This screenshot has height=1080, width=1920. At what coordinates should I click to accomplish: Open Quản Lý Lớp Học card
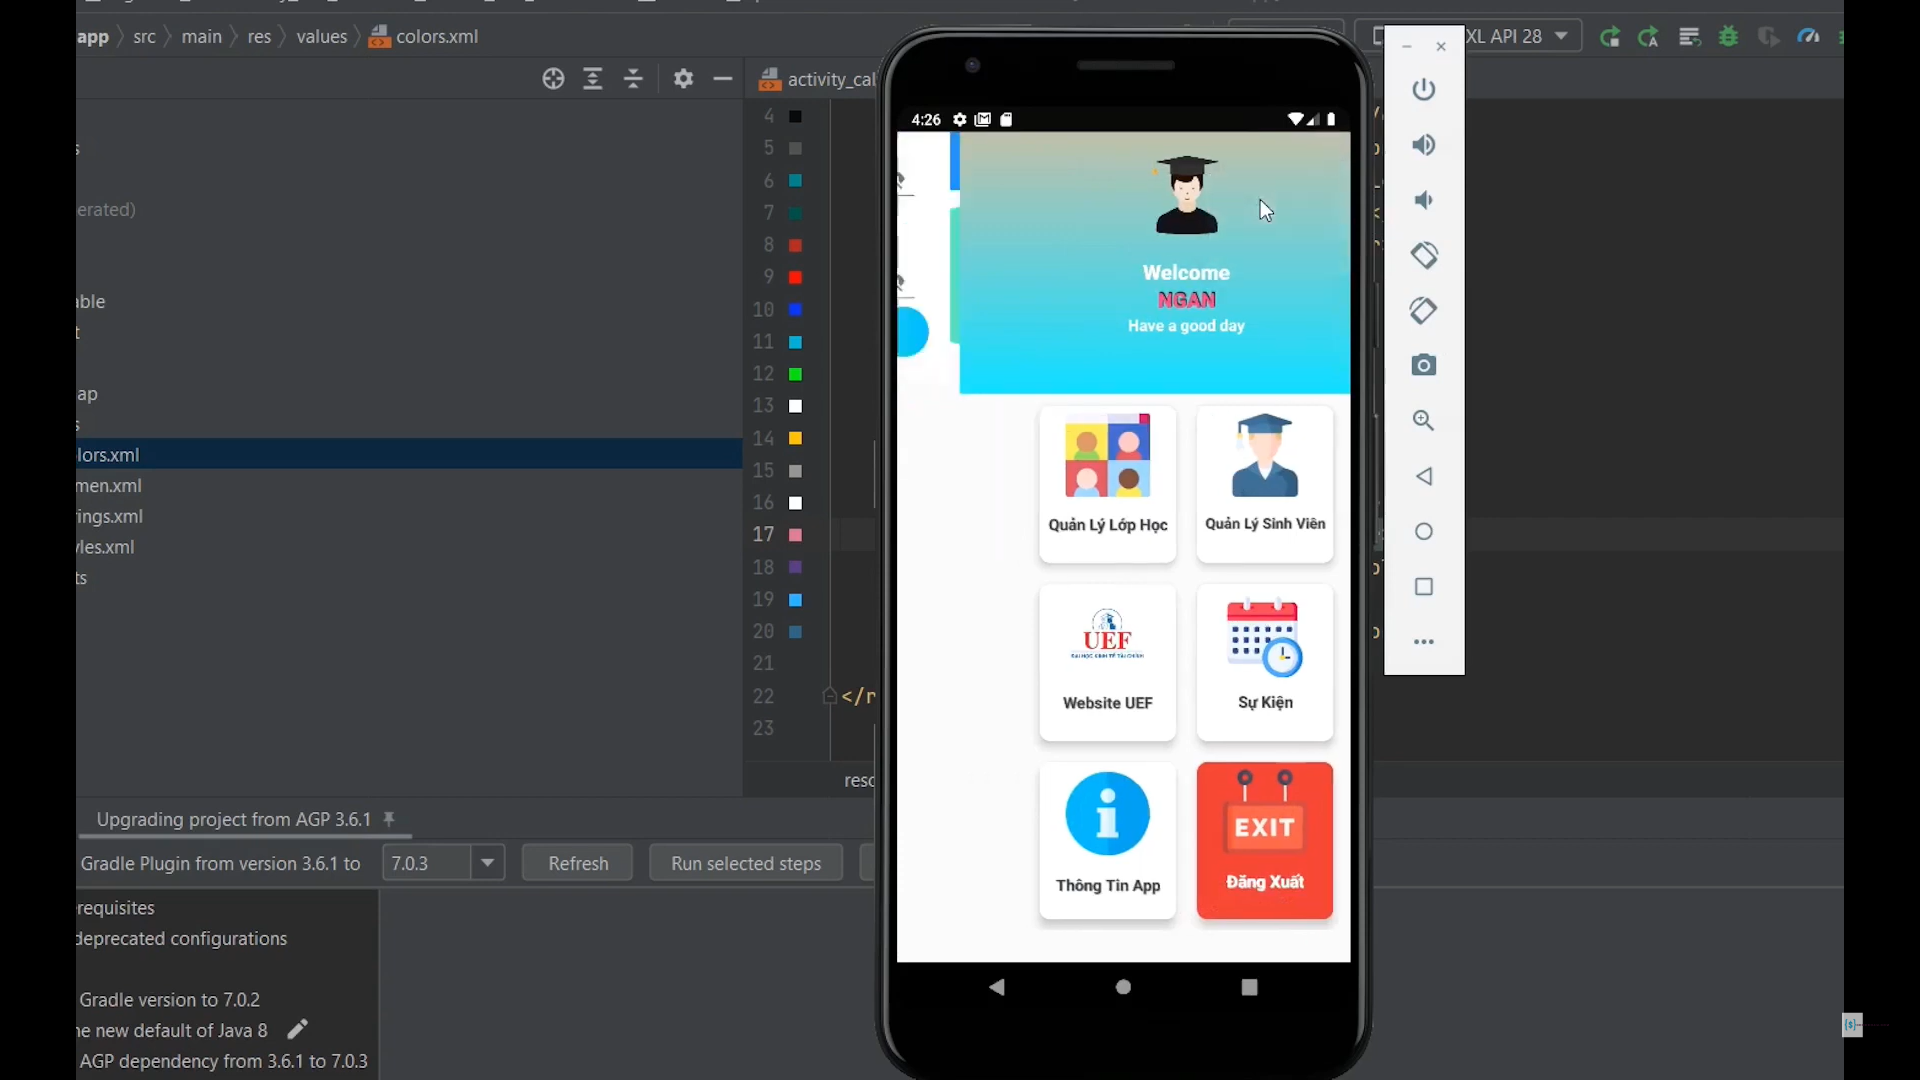1108,484
